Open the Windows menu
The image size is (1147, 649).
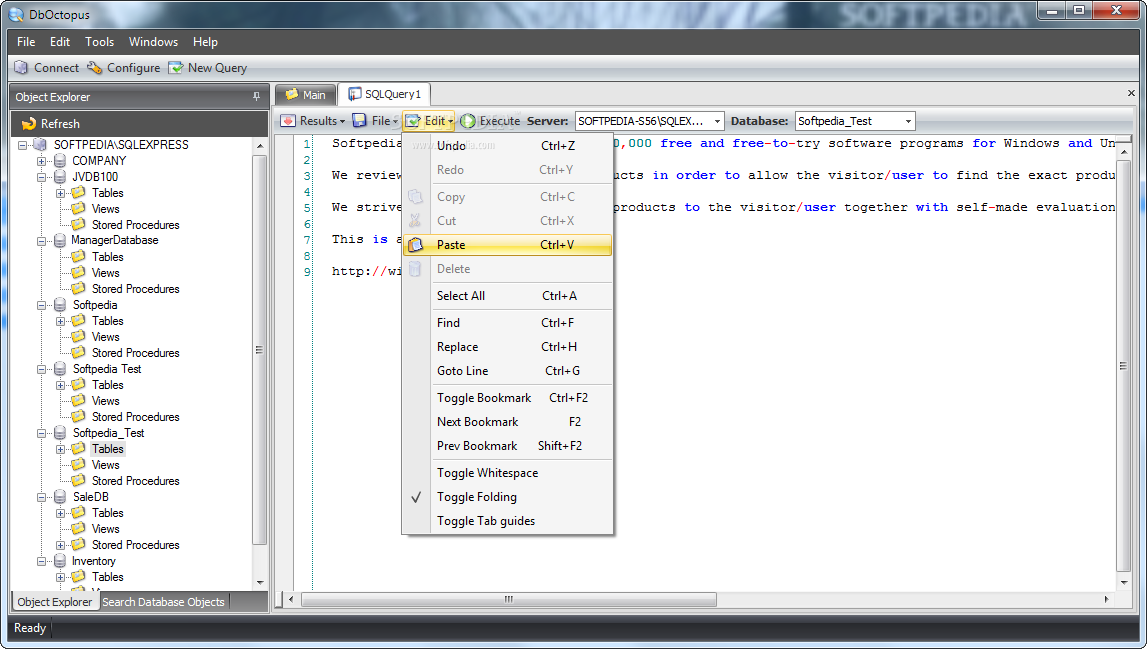(153, 42)
